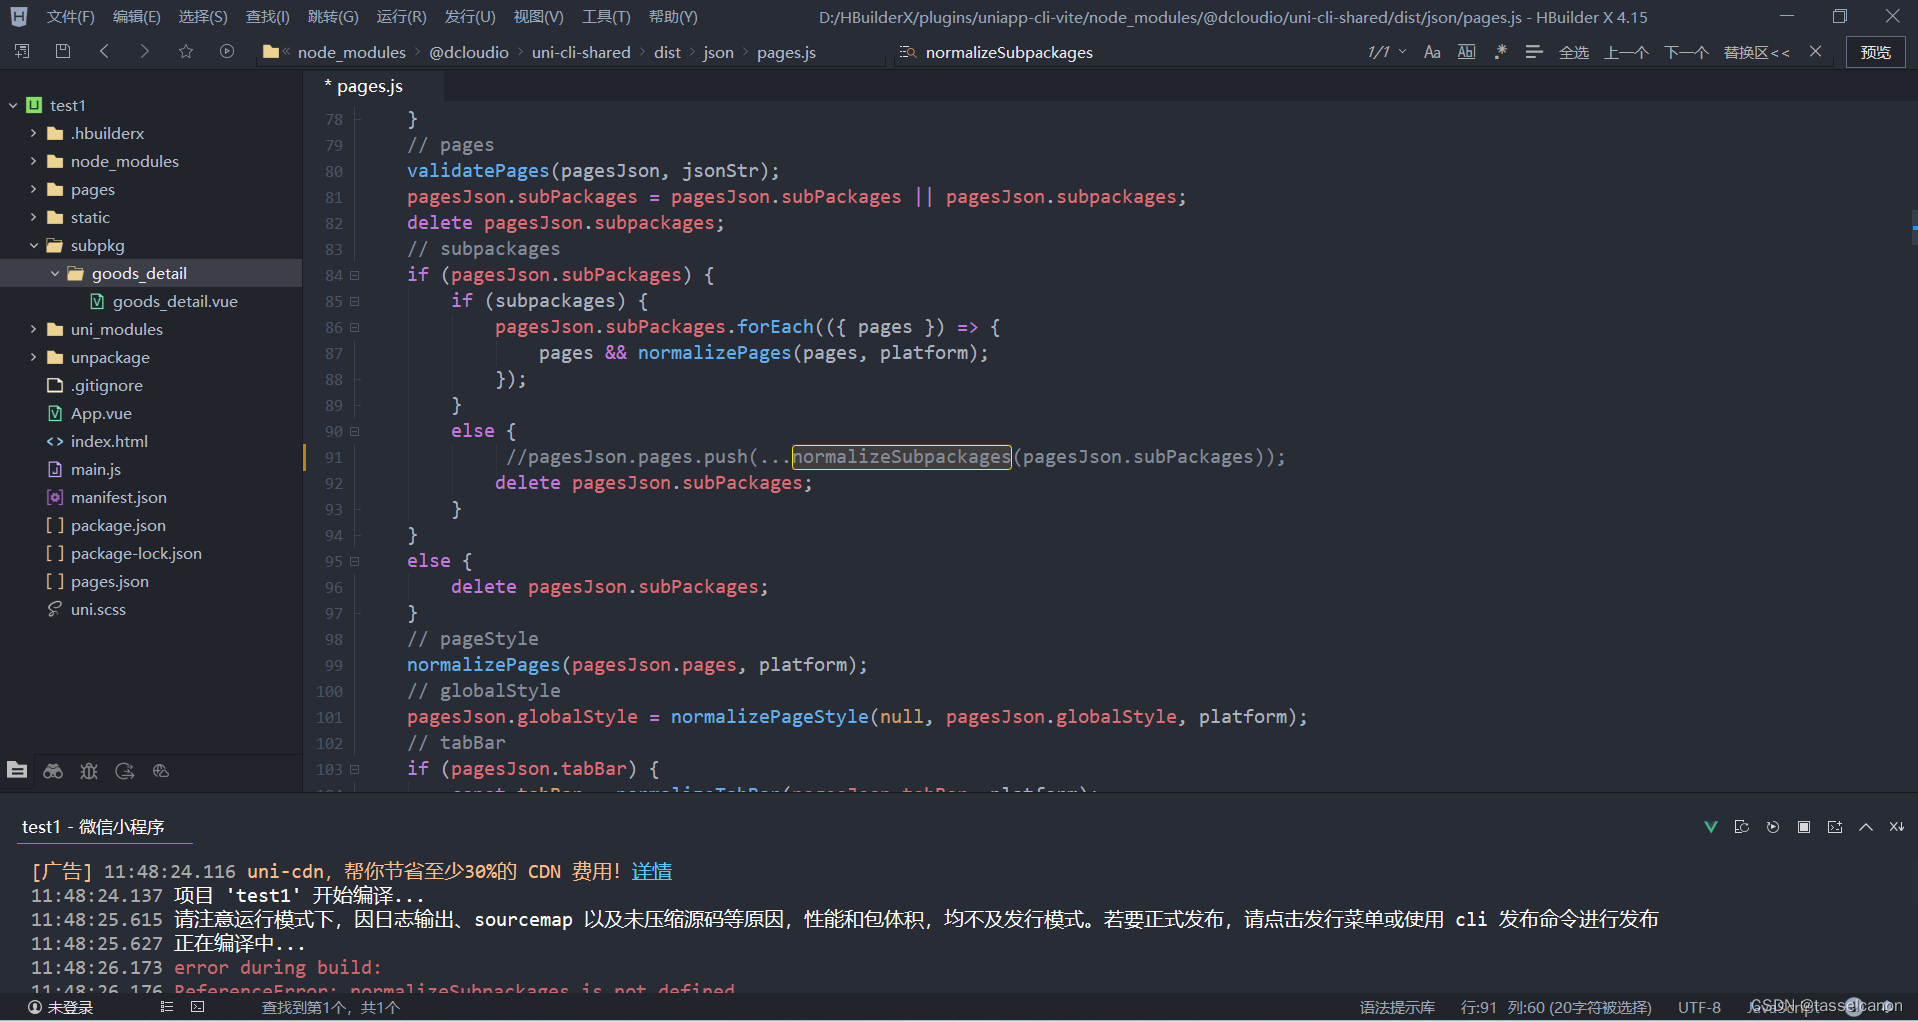Image resolution: width=1918 pixels, height=1022 pixels.
Task: Open the 文件(F) menu
Action: [70, 17]
